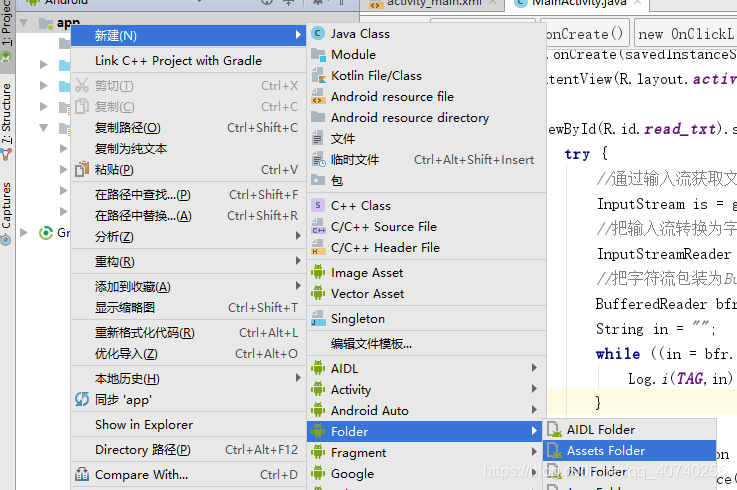
Task: Click the Kotlin File/Class icon
Action: pos(318,75)
